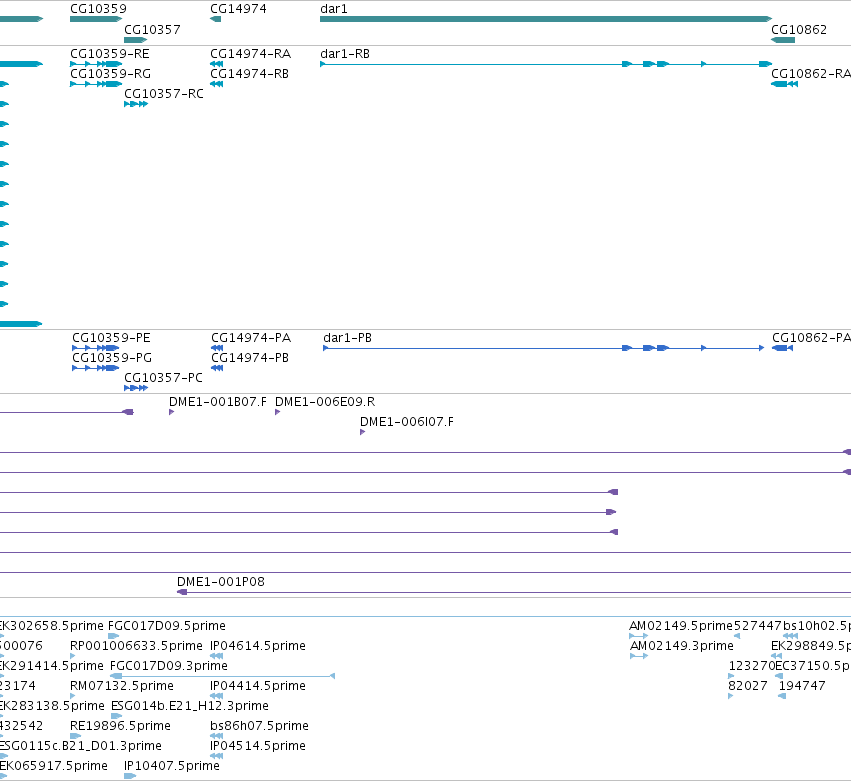
Task: Click the DME1-001B07.F feature label
Action: click(218, 402)
